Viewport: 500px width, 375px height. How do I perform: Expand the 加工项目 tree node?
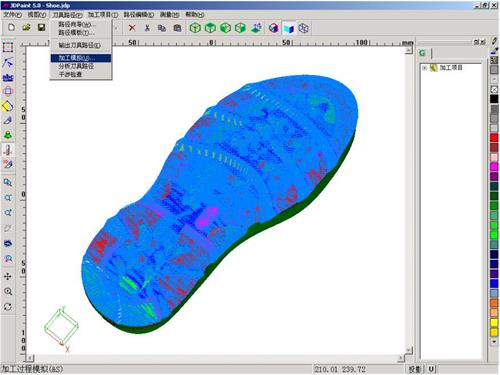pos(424,68)
